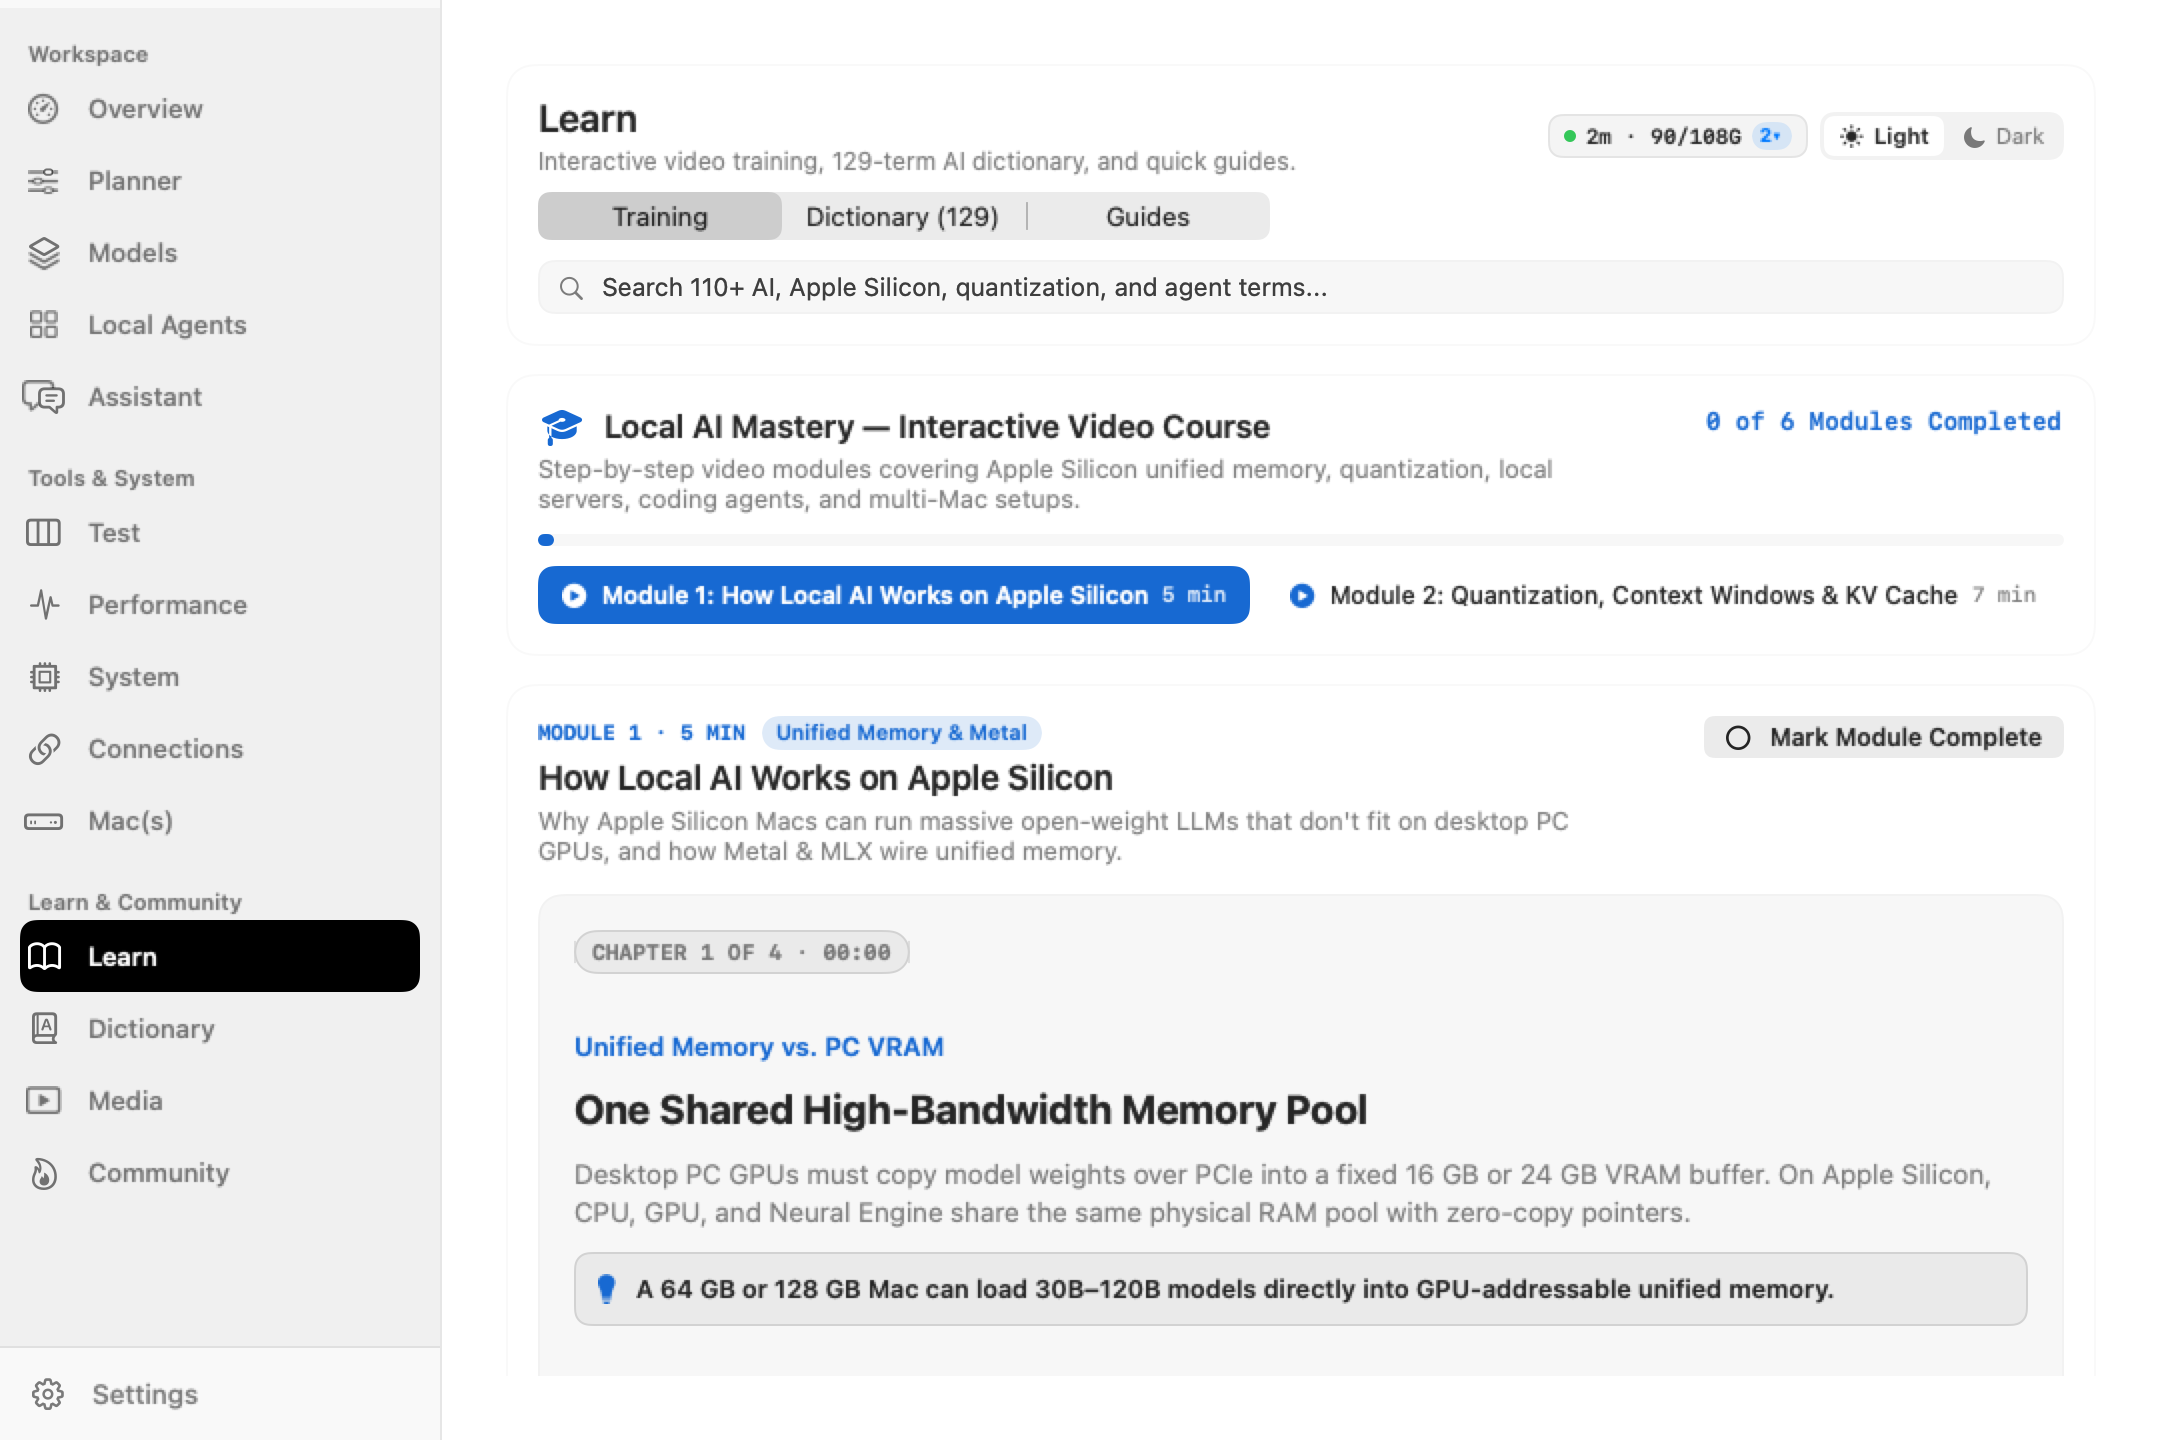Click the graduation cap course icon
This screenshot has height=1440, width=2160.
tap(561, 427)
